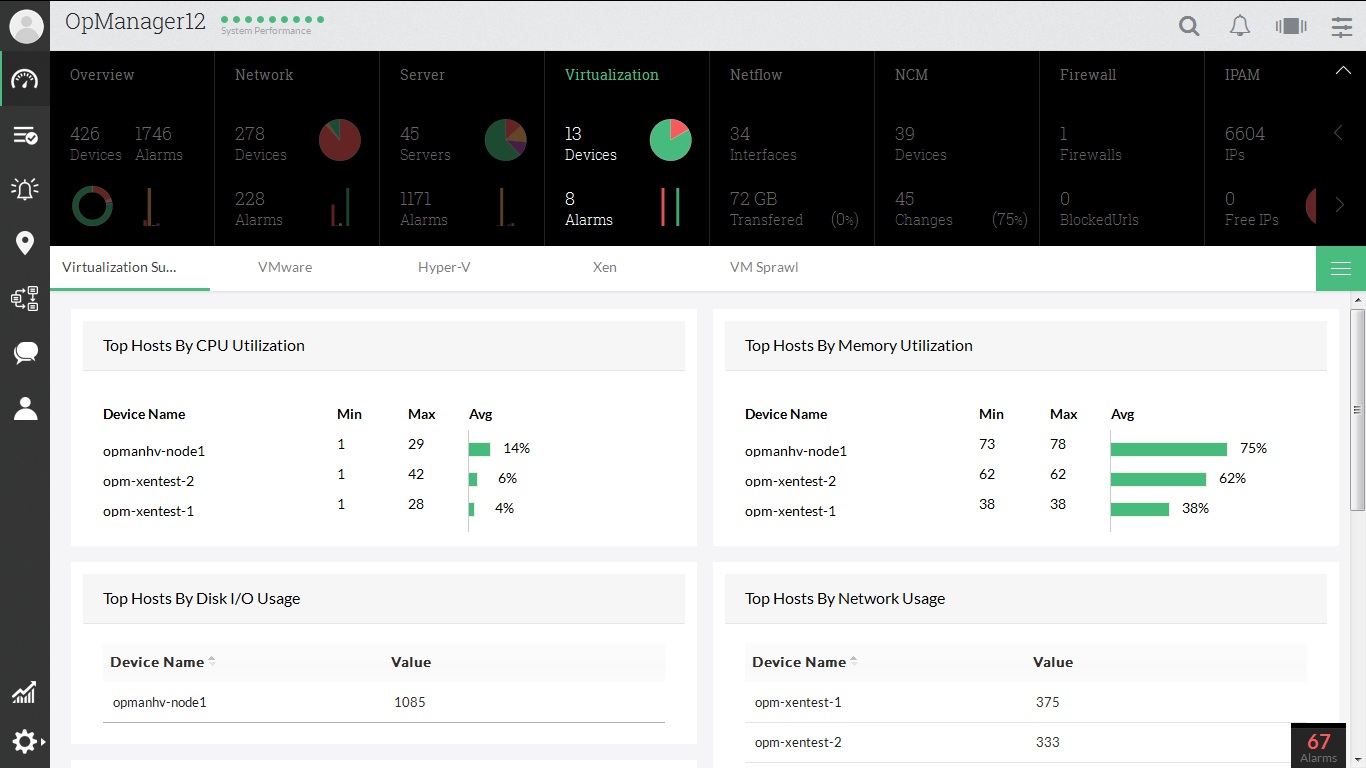This screenshot has width=1366, height=768.
Task: Click the OpManager12 product title
Action: [135, 22]
